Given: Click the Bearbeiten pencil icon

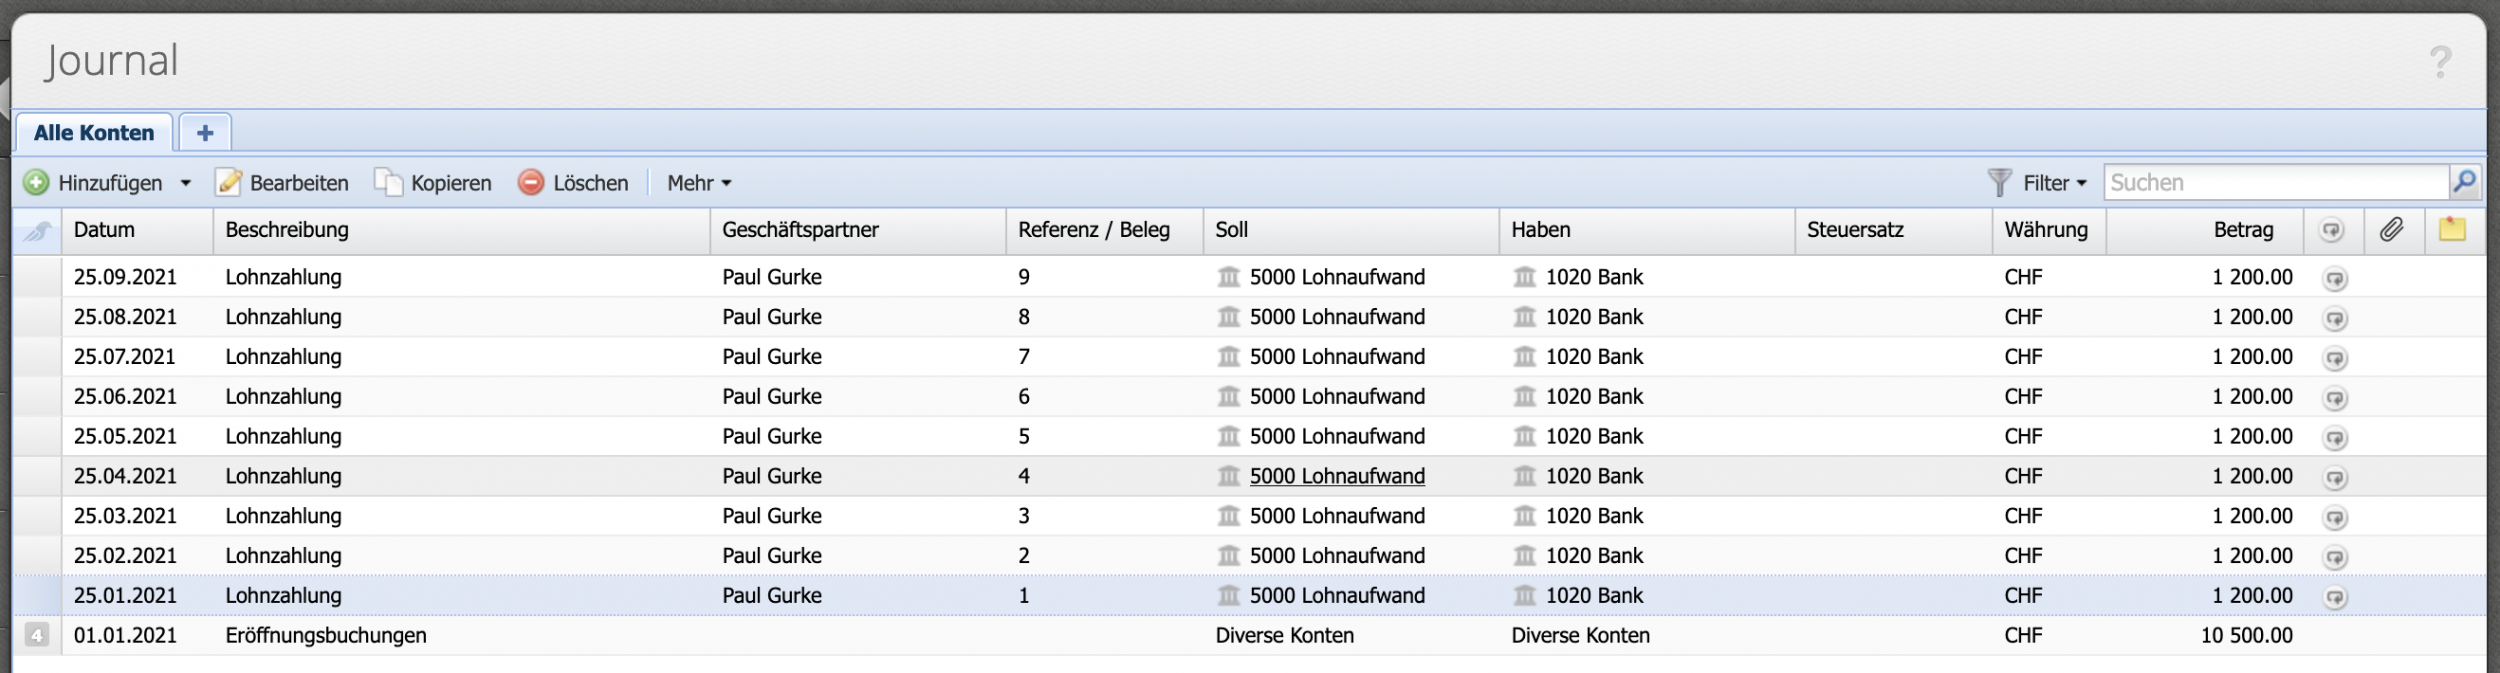Looking at the screenshot, I should (229, 183).
